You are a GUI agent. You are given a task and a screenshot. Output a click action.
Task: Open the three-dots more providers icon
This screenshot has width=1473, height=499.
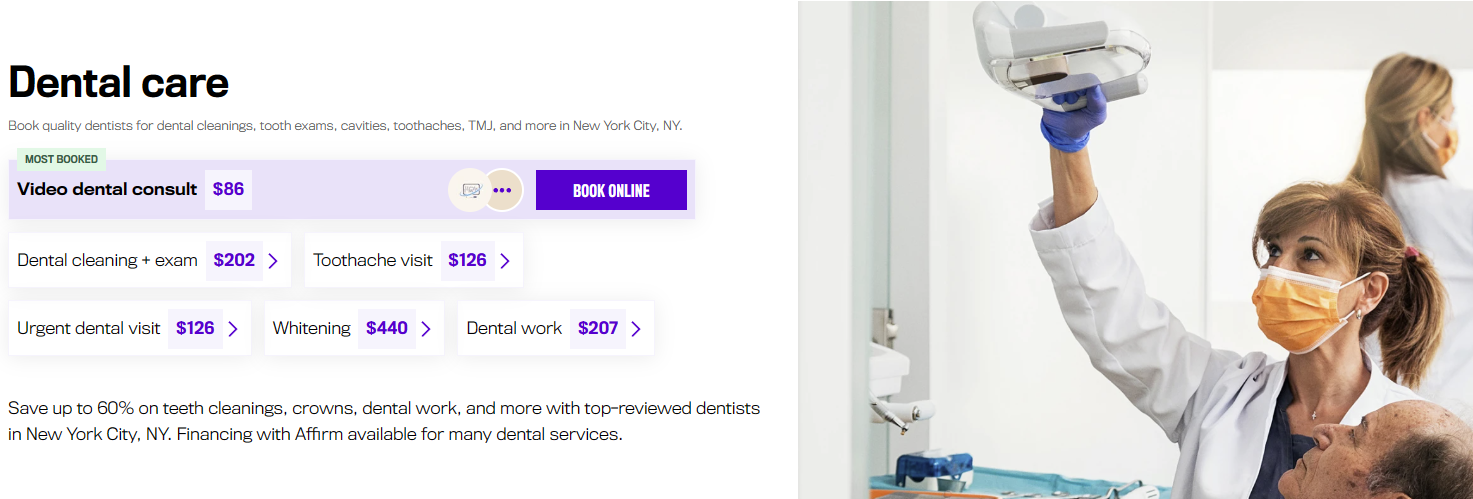(x=502, y=190)
